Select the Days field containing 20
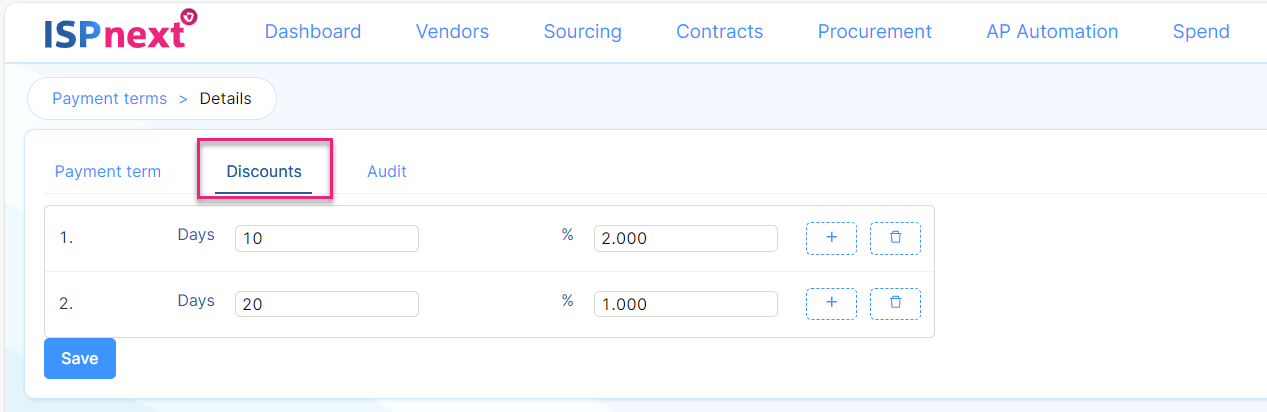1267x412 pixels. 327,304
